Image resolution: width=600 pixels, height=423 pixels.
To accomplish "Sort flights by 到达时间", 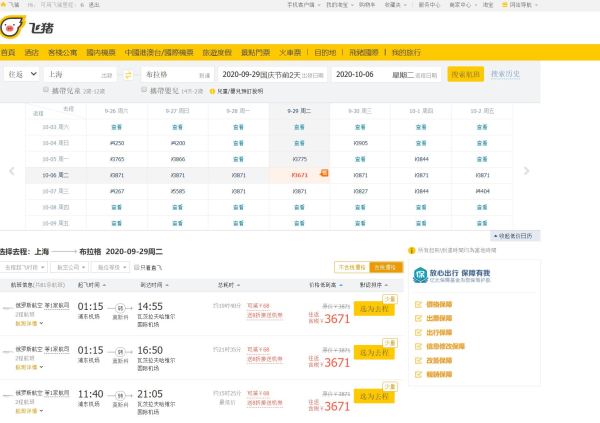I will pyautogui.click(x=154, y=285).
